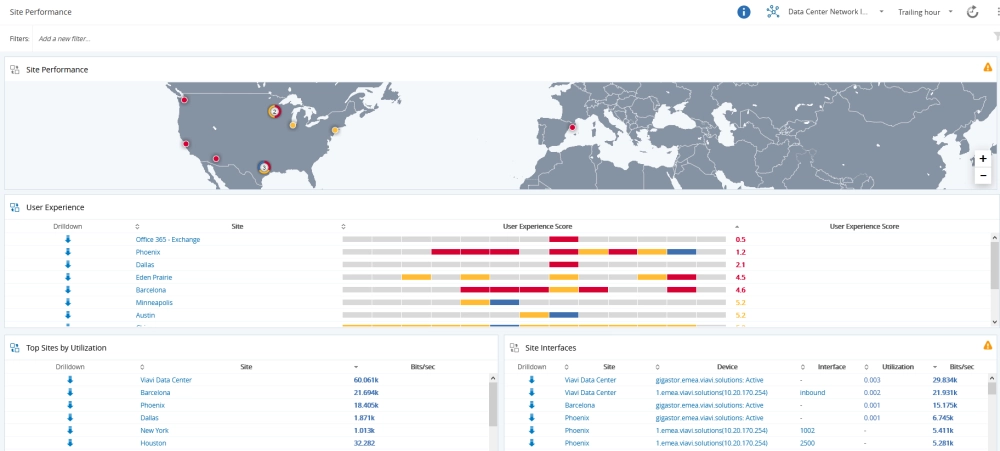Click the filter funnel icon
The height and width of the screenshot is (451, 1000).
(996, 37)
